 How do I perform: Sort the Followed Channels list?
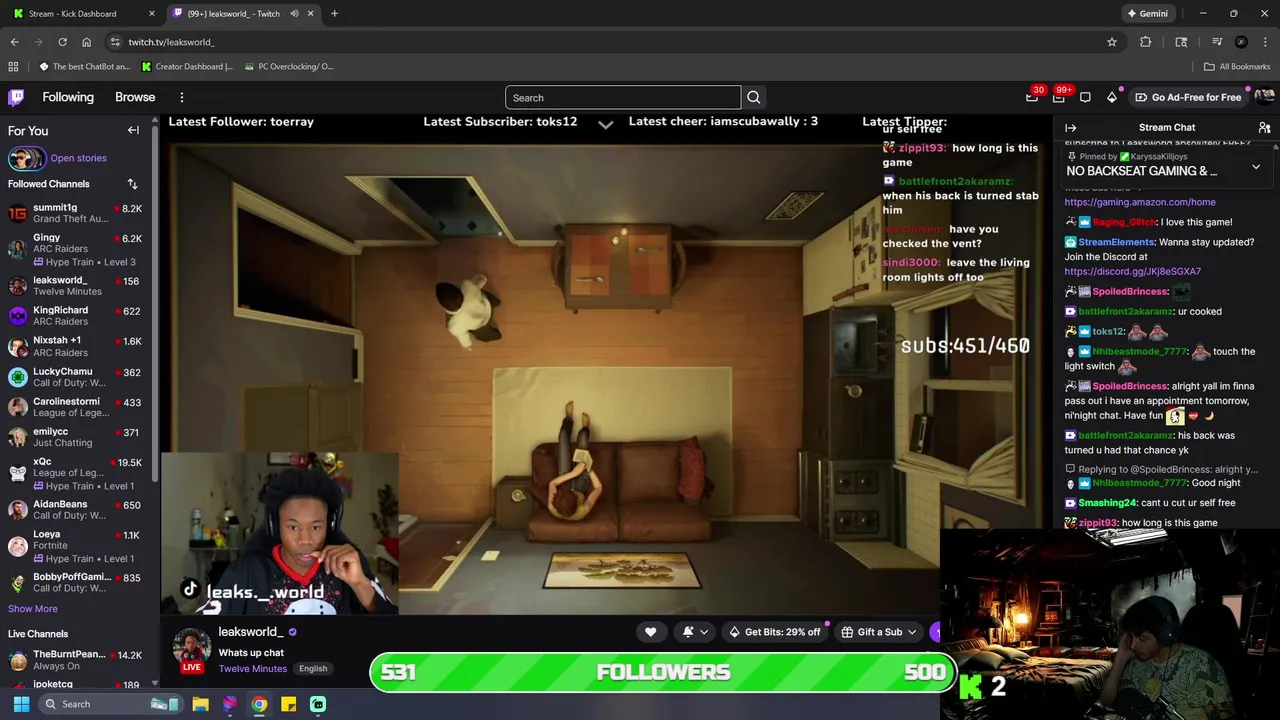point(132,184)
